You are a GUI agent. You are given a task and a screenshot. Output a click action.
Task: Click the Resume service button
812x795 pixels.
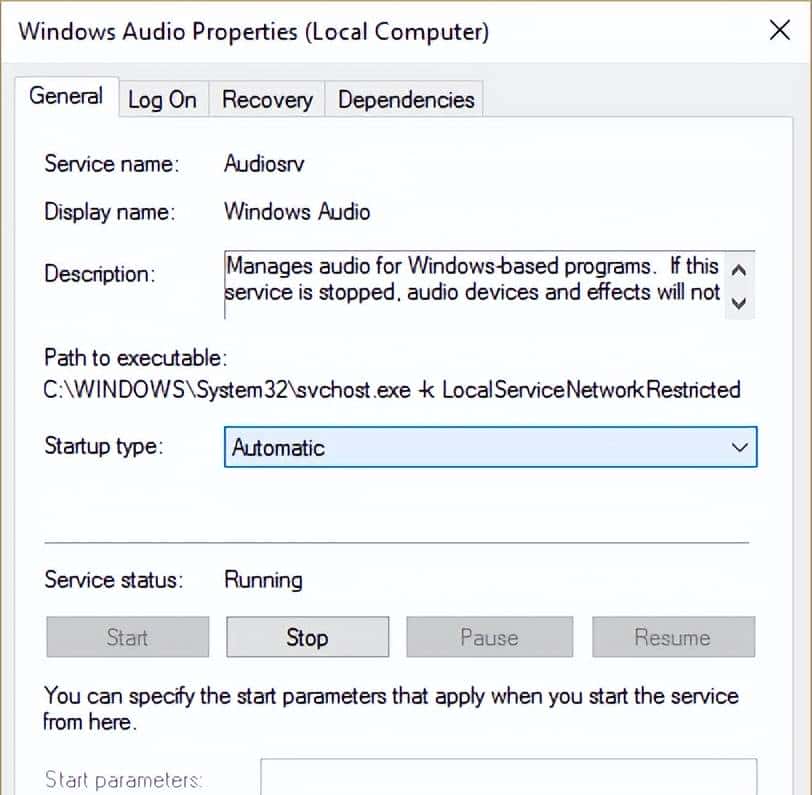673,638
